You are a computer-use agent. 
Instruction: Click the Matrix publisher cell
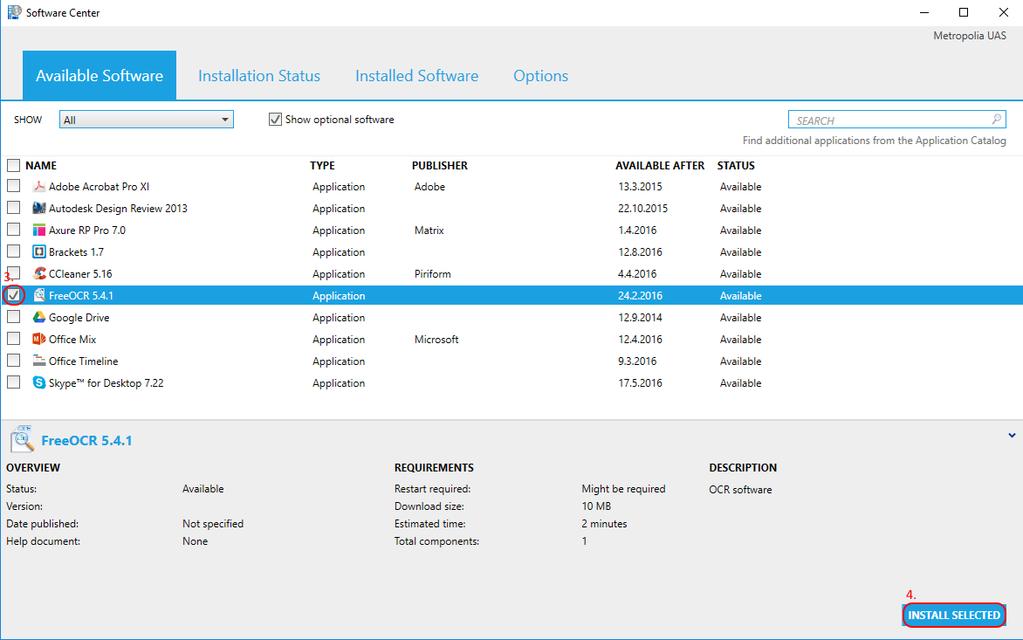(x=429, y=230)
